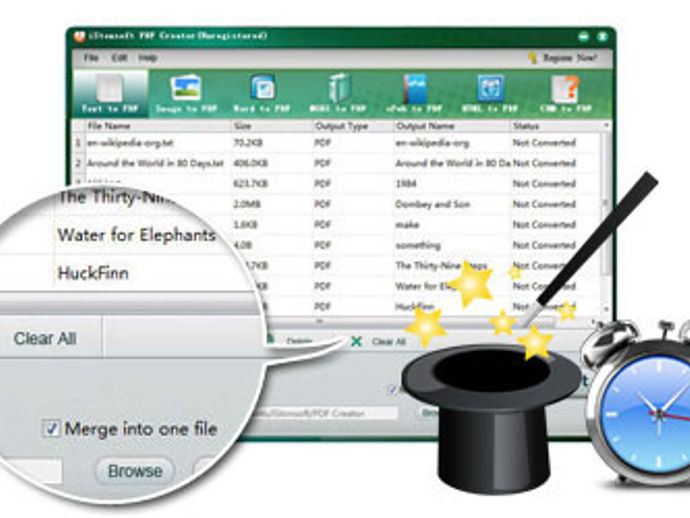The width and height of the screenshot is (690, 518).
Task: Click Water for Elephants in the magnified circle
Action: (136, 235)
